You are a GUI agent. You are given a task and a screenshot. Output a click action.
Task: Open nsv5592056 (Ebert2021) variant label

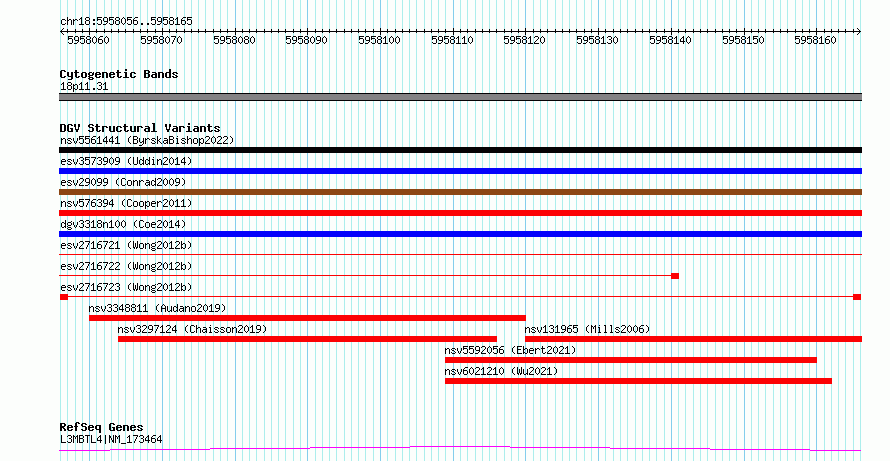tap(510, 350)
